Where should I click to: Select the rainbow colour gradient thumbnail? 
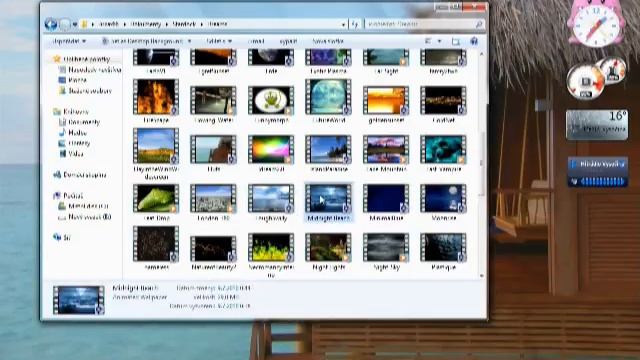point(271,149)
